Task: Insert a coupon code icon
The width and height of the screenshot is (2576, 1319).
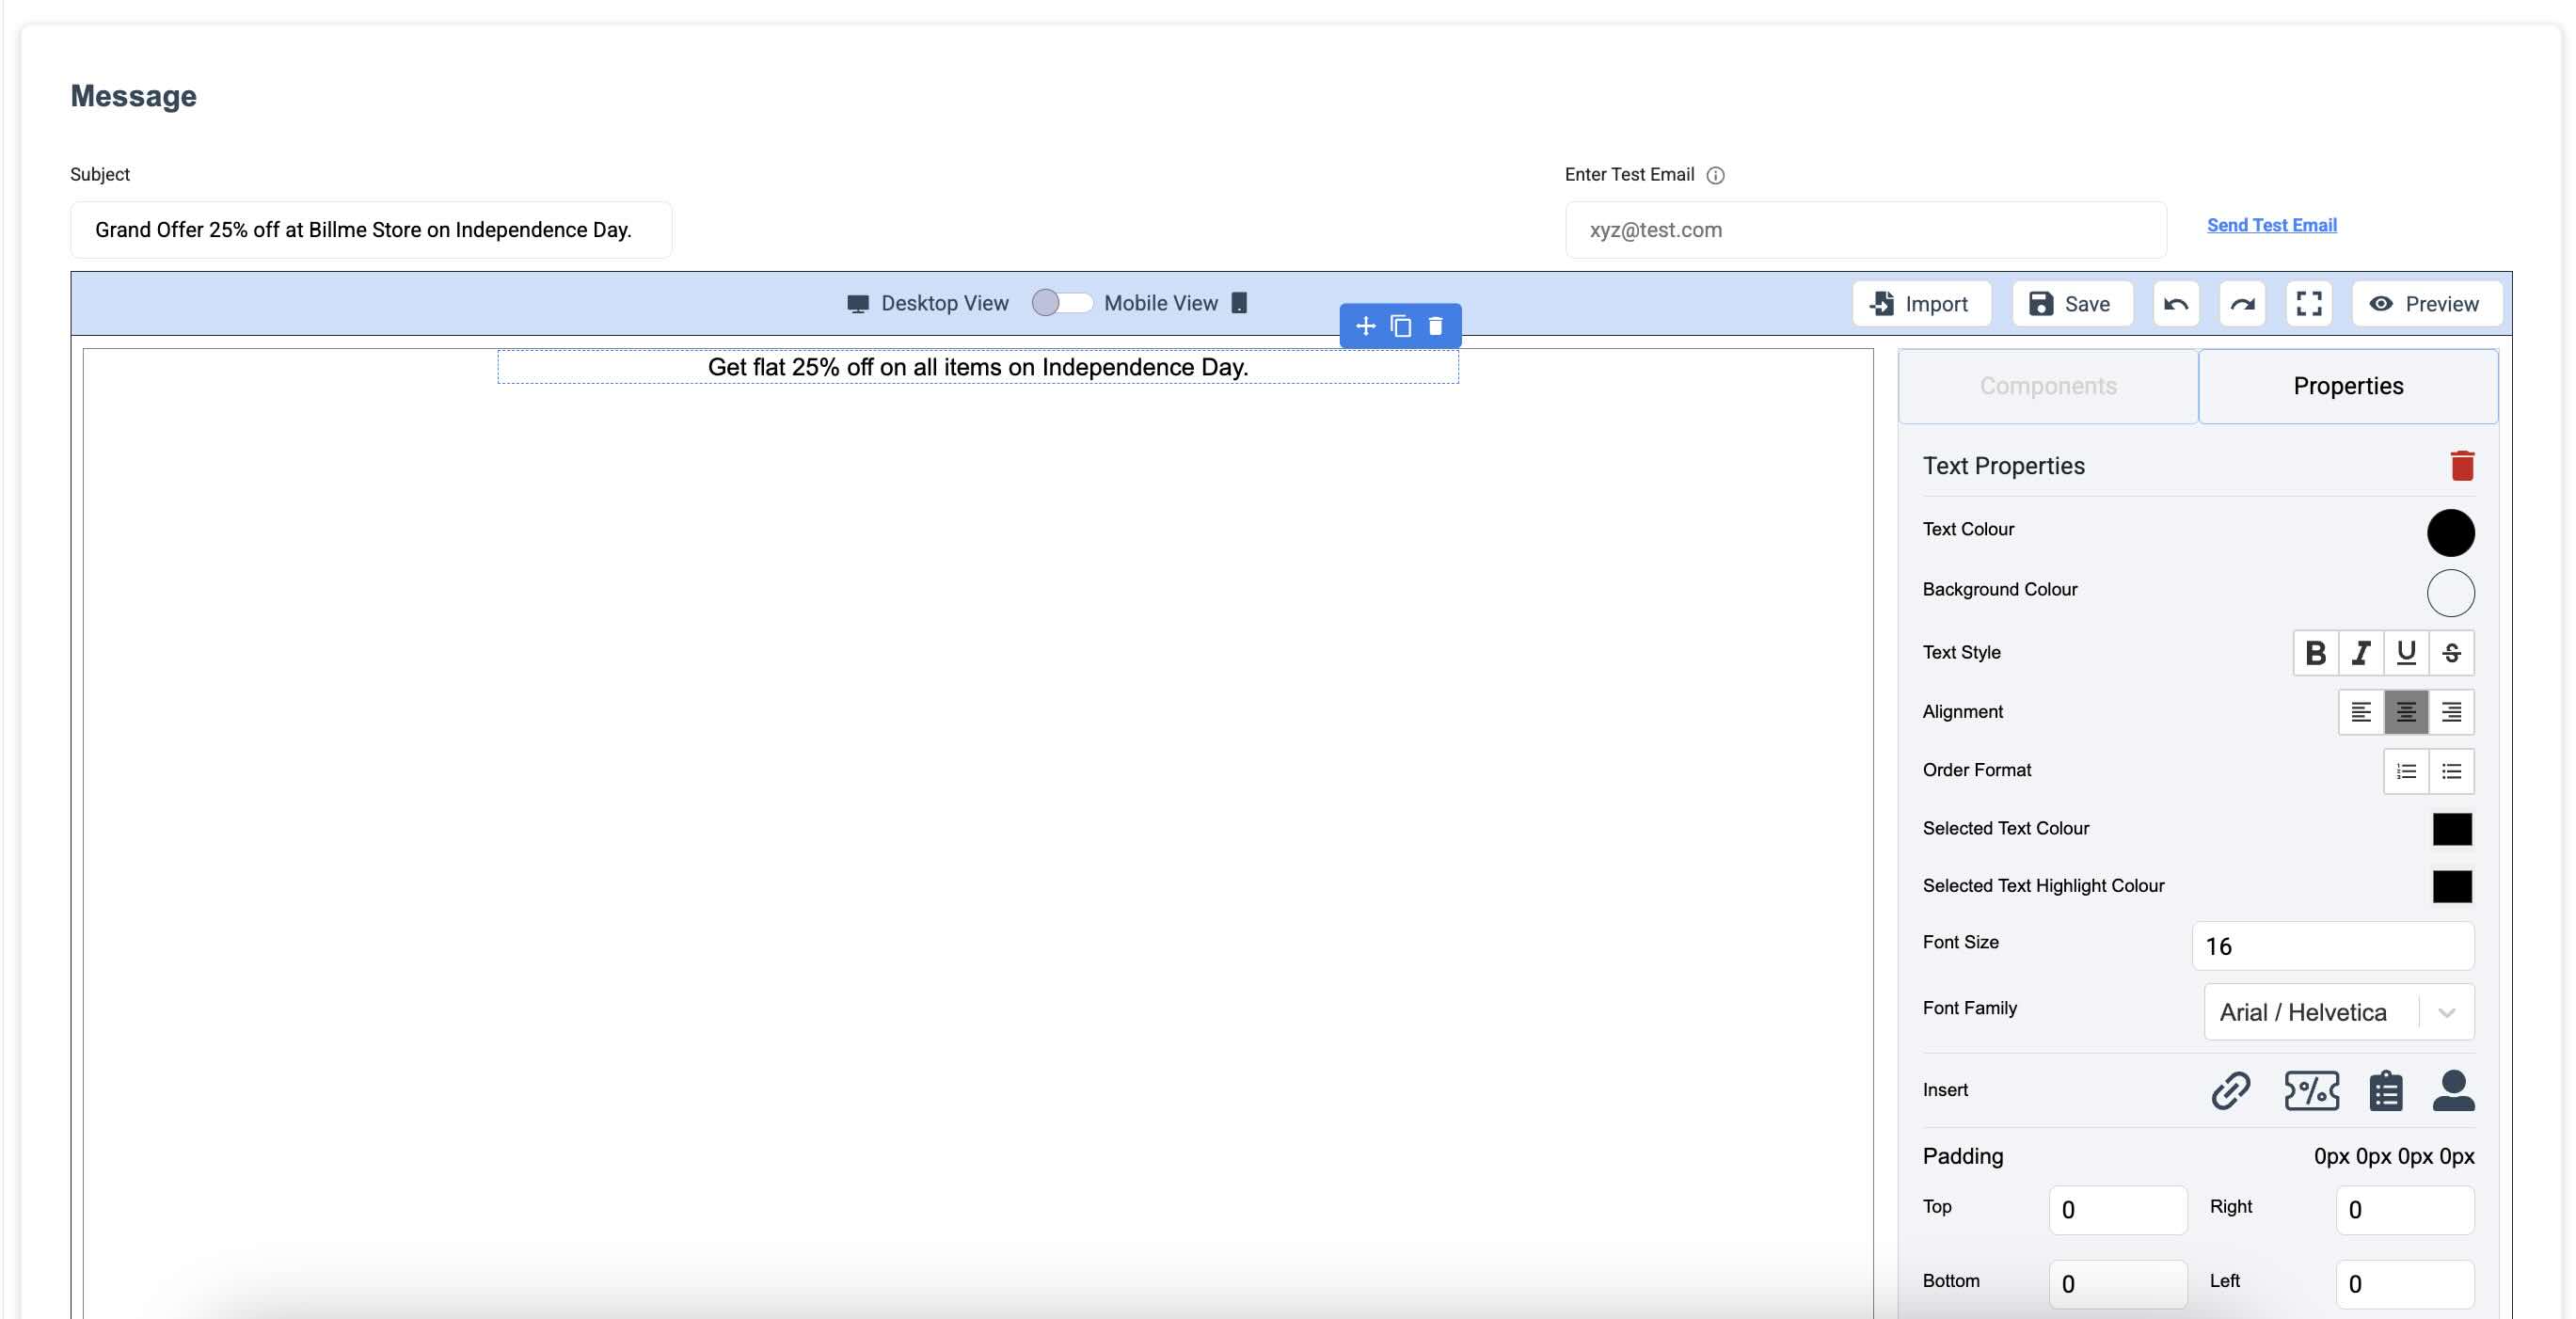Action: point(2311,1090)
